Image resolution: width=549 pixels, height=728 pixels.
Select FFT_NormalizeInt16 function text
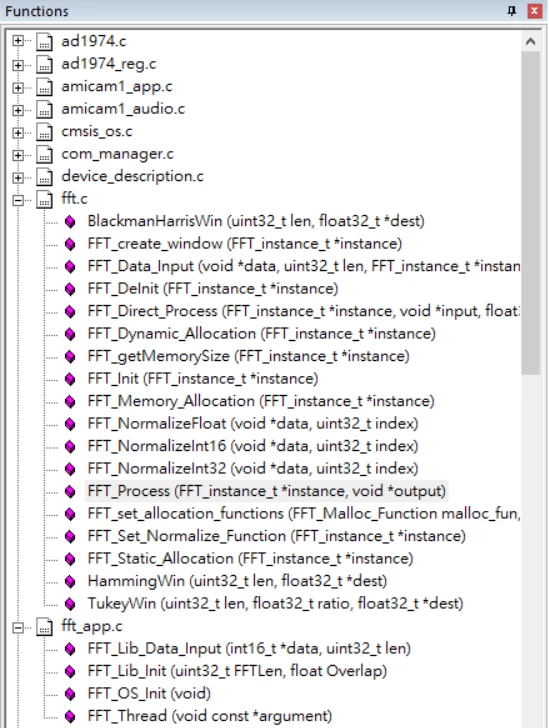(253, 446)
